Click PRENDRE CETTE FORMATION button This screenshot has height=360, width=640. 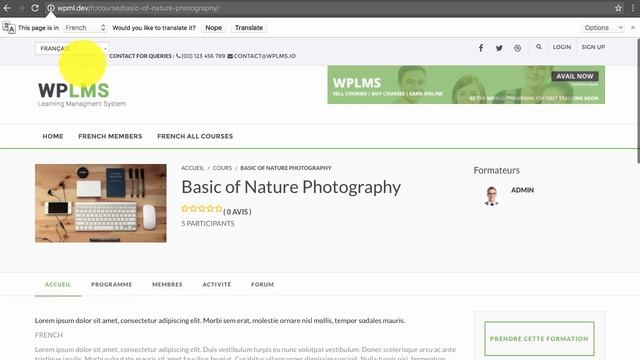[x=539, y=339]
